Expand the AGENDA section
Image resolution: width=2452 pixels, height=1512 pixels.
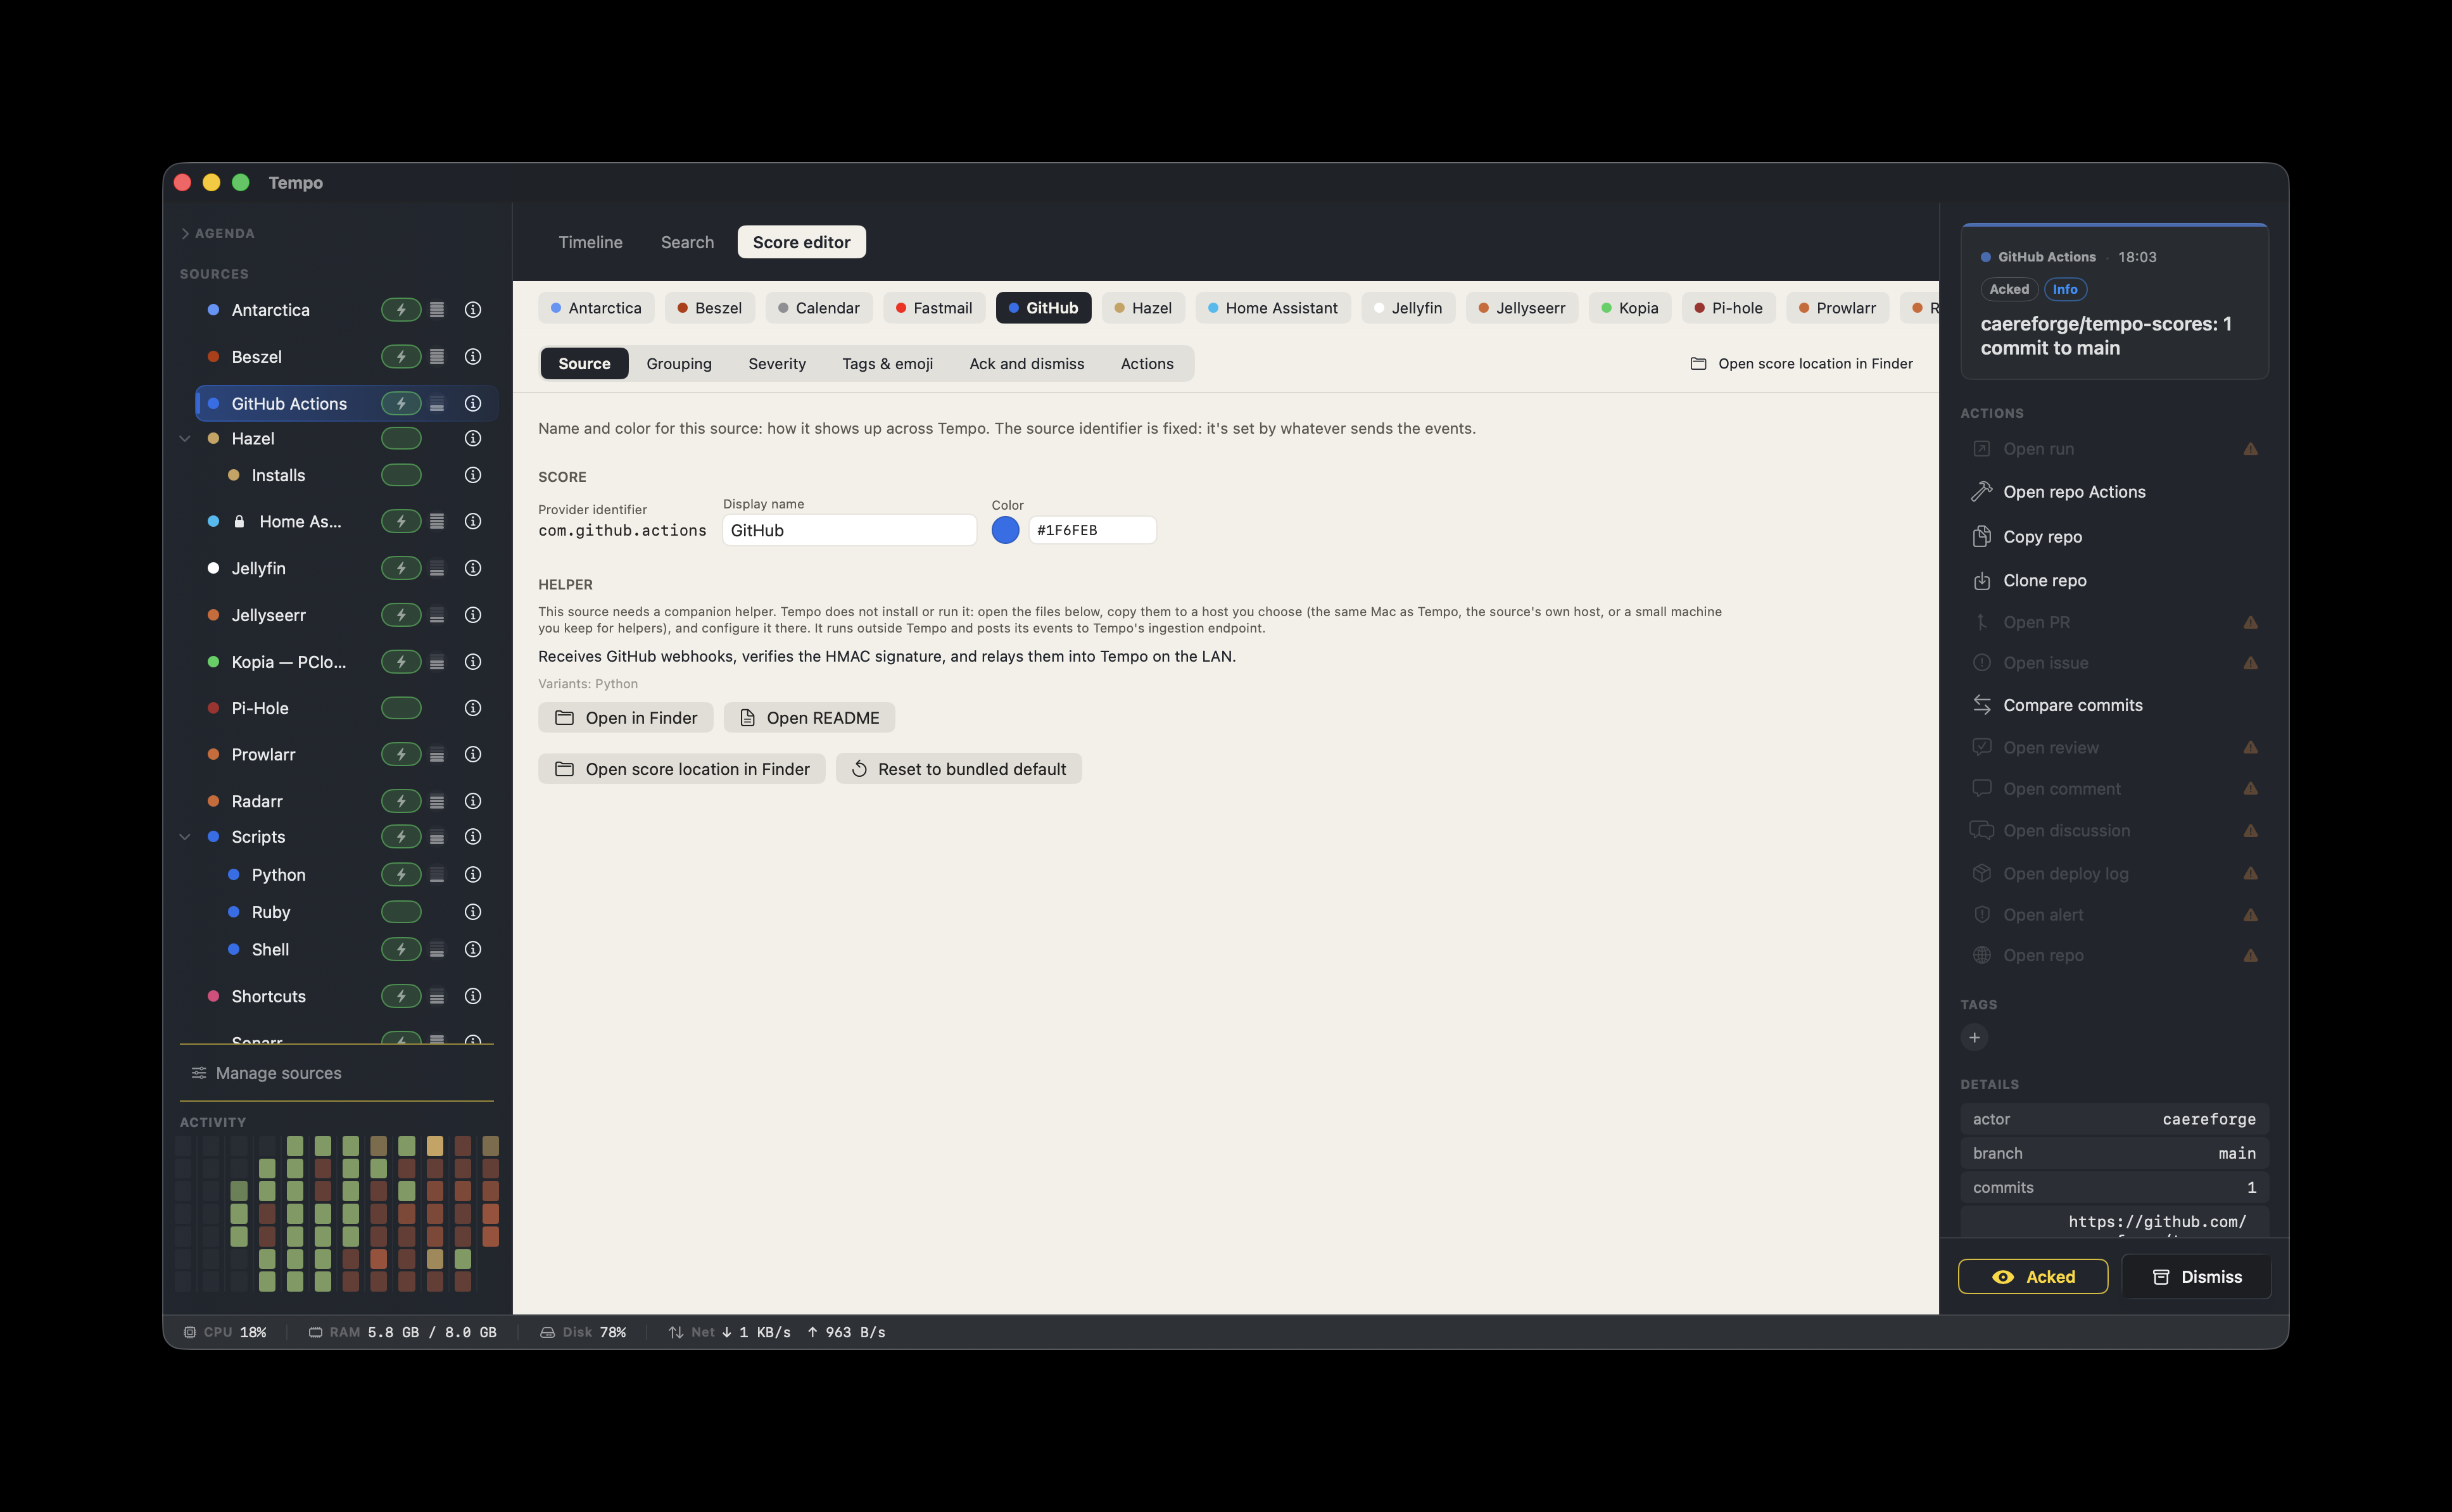coord(185,233)
